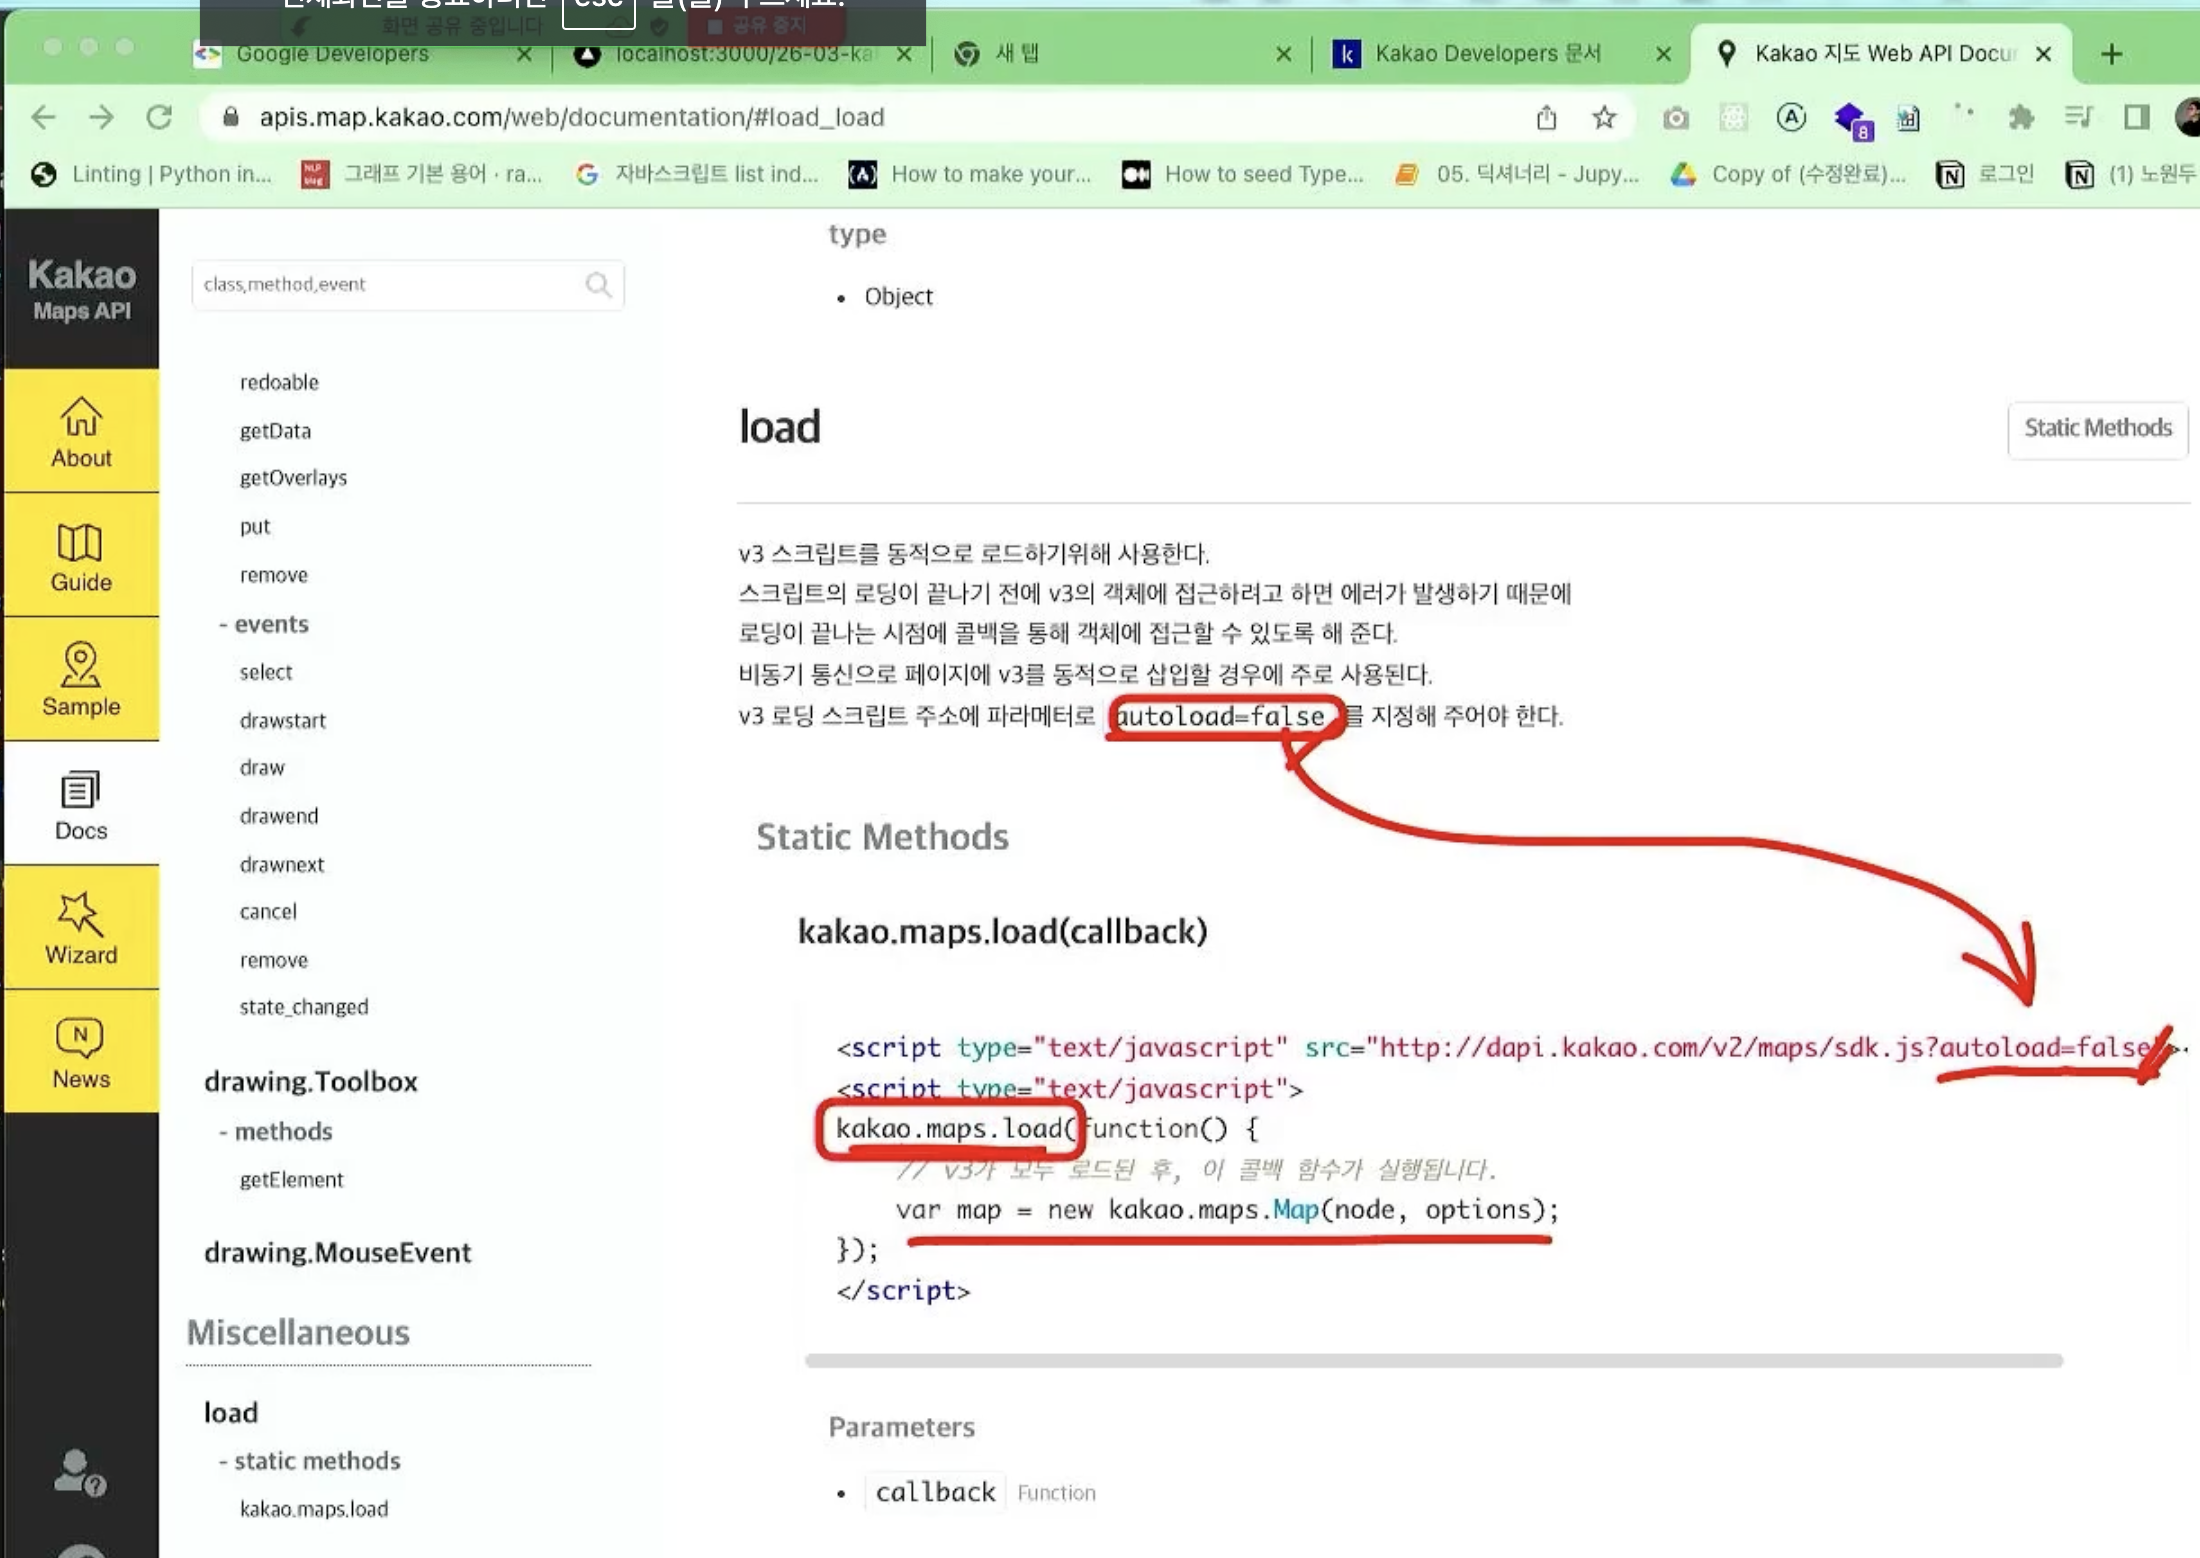Select drawstart in the sidebar list
Image resolution: width=2200 pixels, height=1558 pixels.
point(283,721)
